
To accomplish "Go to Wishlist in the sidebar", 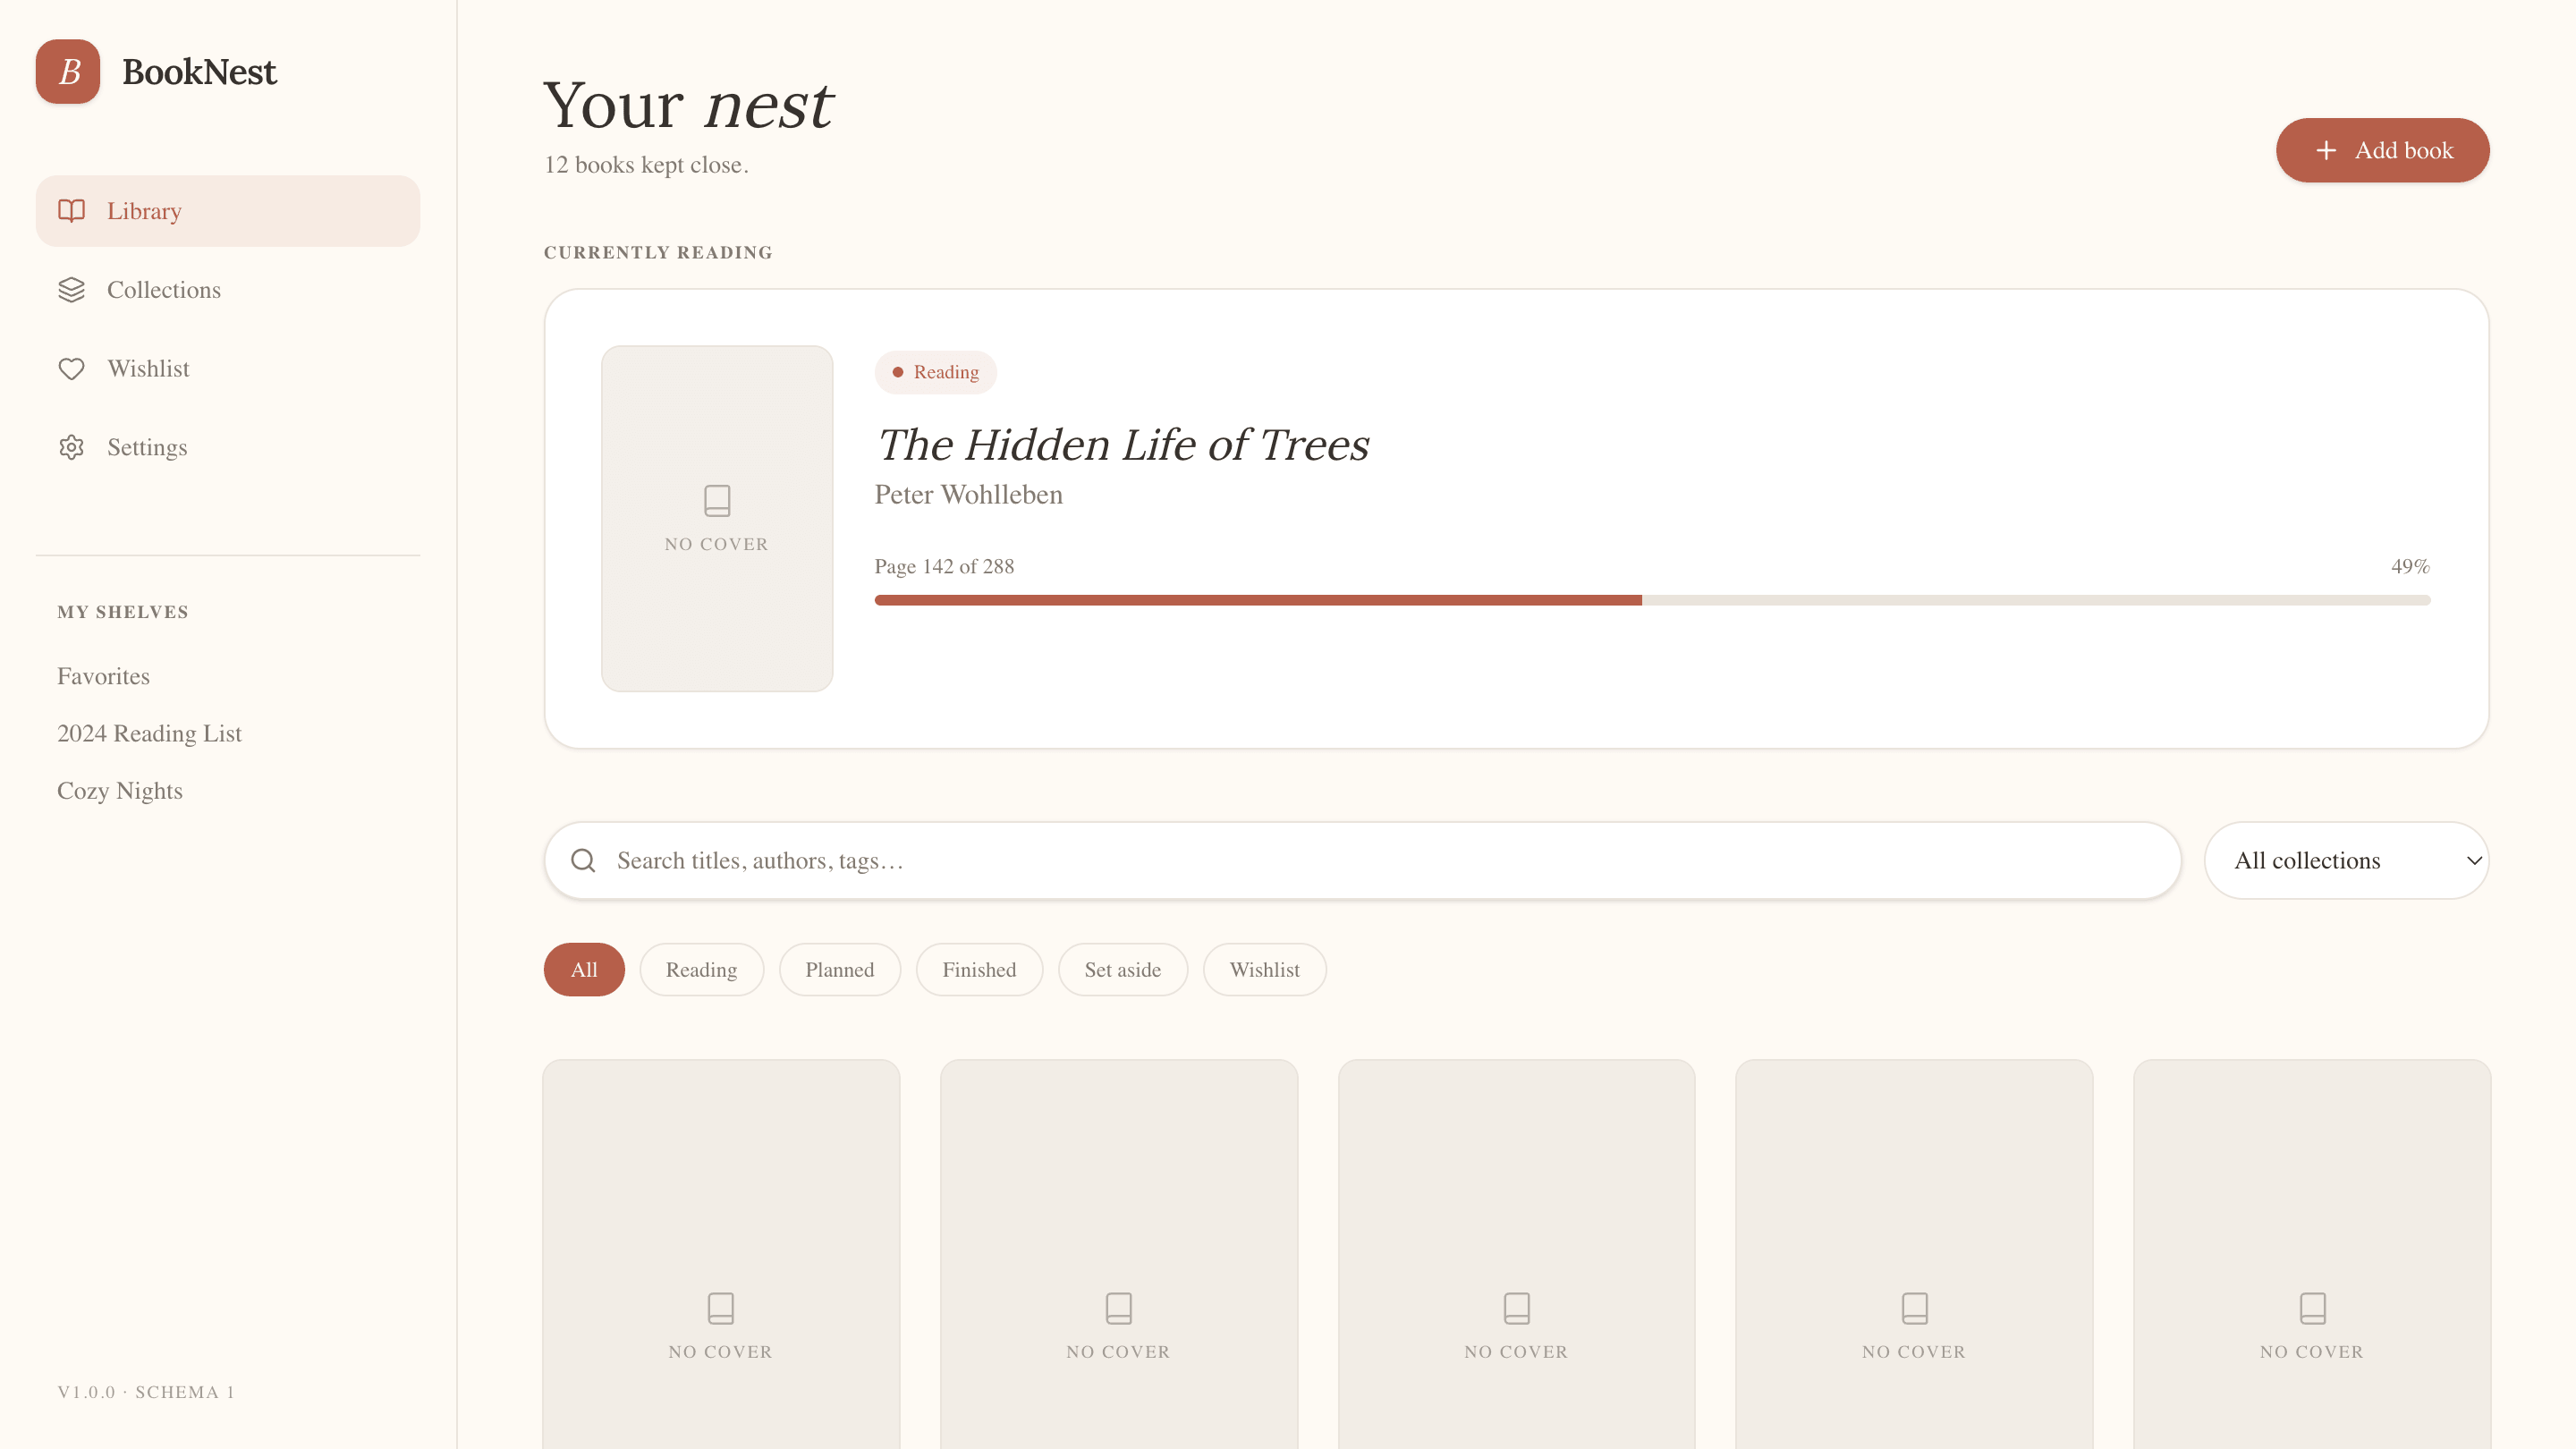I will (x=228, y=369).
